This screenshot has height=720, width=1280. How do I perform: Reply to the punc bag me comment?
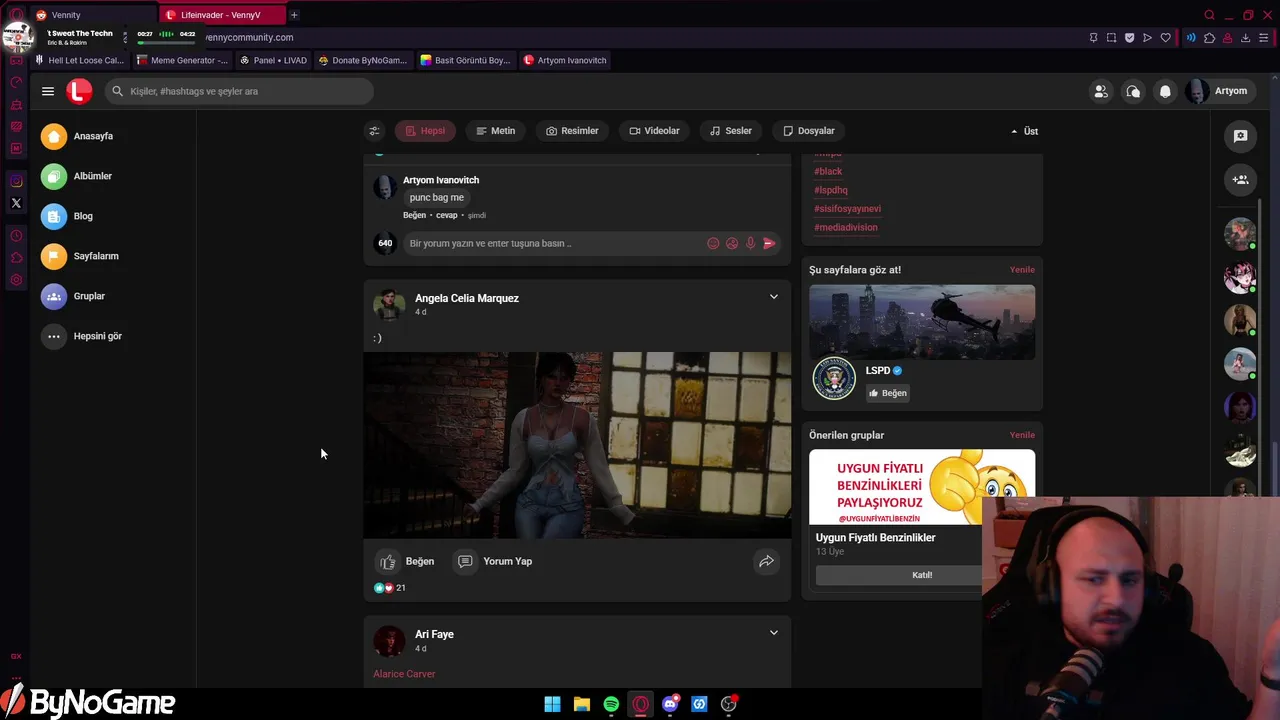pos(446,215)
